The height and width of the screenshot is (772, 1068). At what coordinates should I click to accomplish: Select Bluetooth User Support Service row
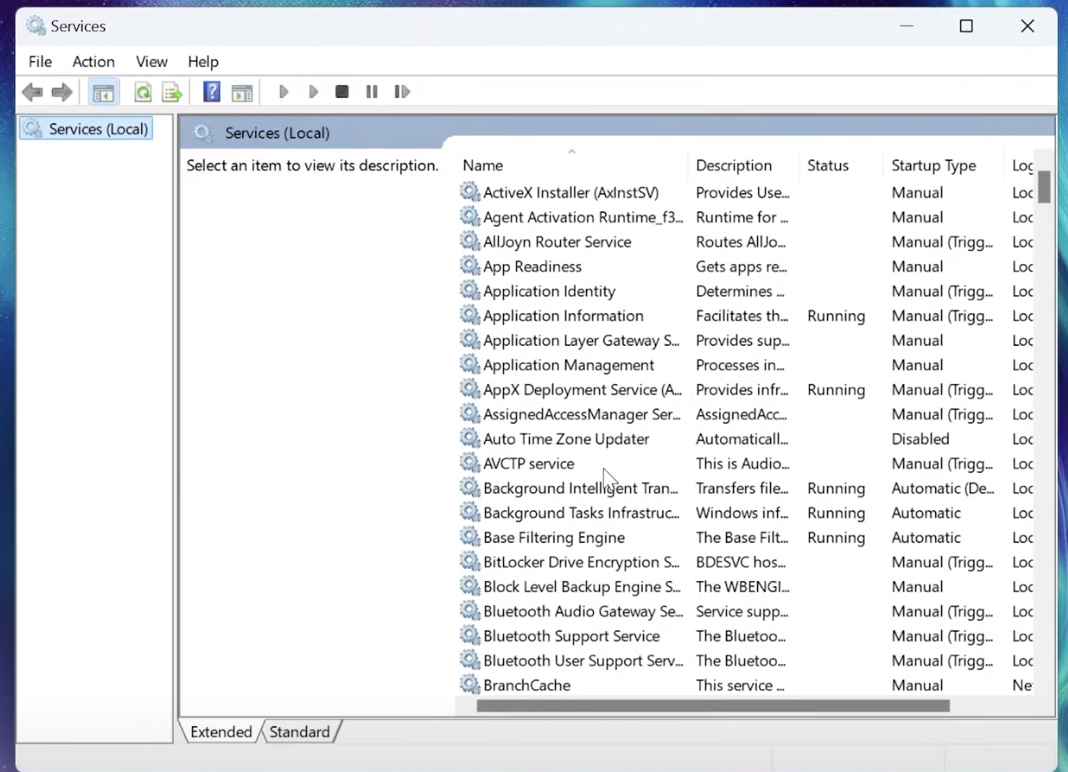click(745, 660)
